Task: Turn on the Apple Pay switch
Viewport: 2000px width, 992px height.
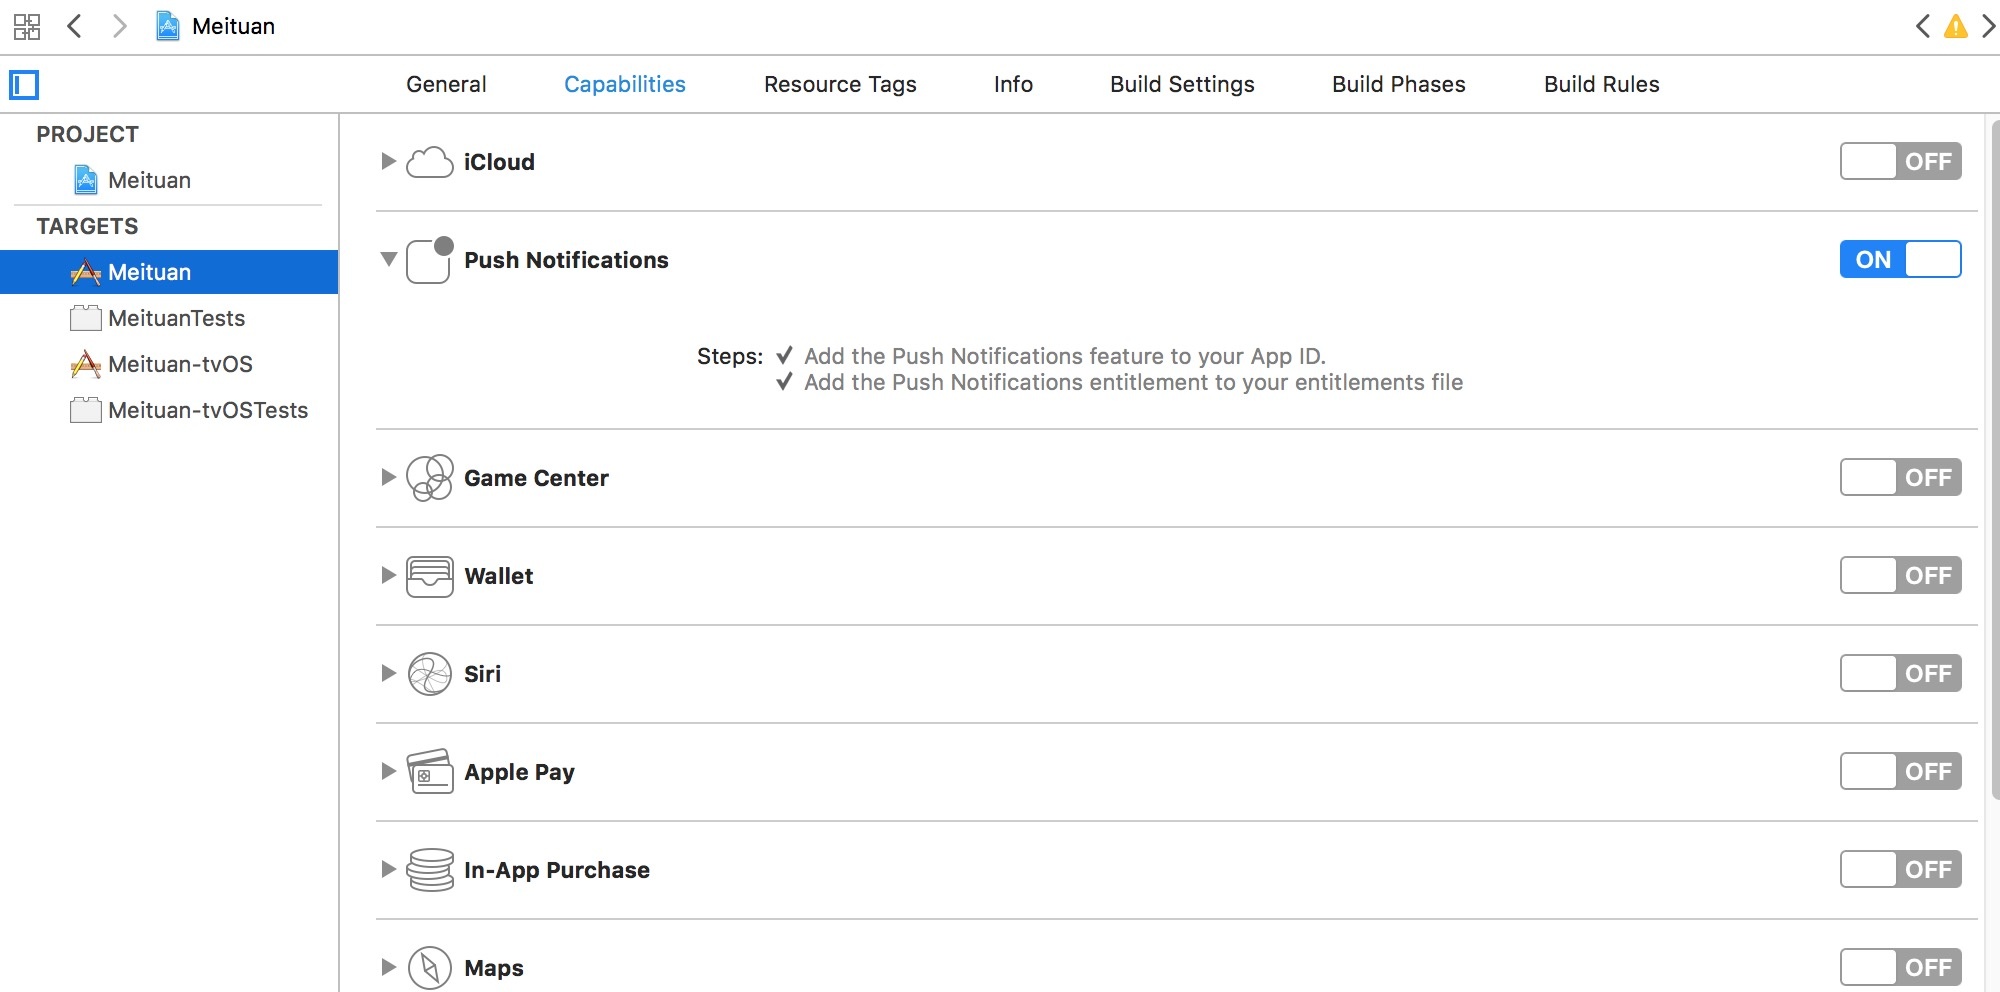Action: [x=1900, y=772]
